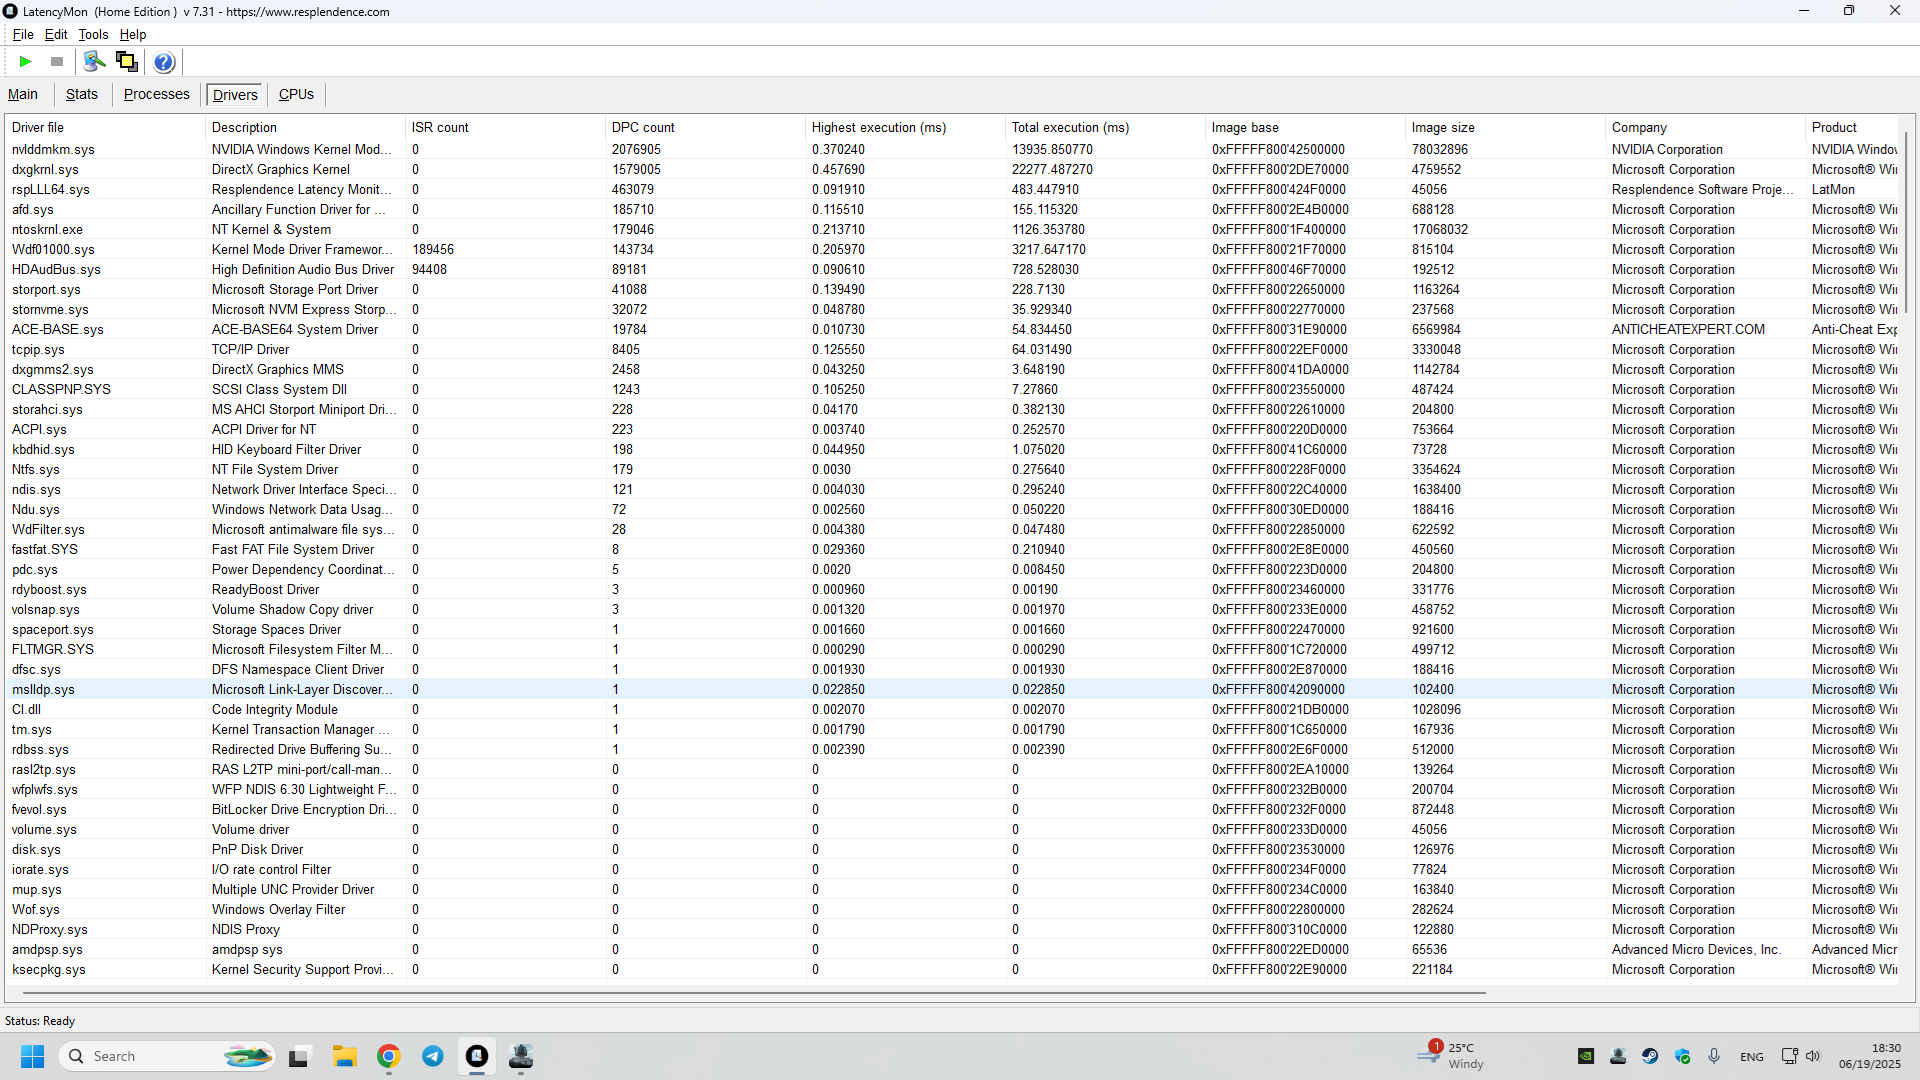Open the Edit menu

click(56, 34)
